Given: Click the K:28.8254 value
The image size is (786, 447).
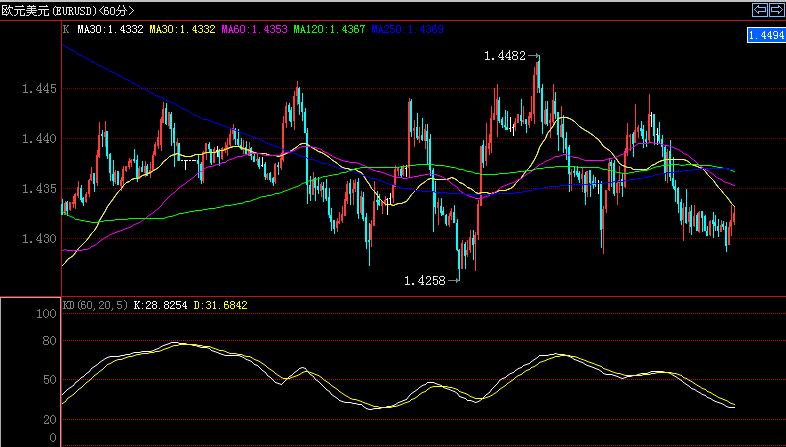Looking at the screenshot, I should pyautogui.click(x=160, y=305).
